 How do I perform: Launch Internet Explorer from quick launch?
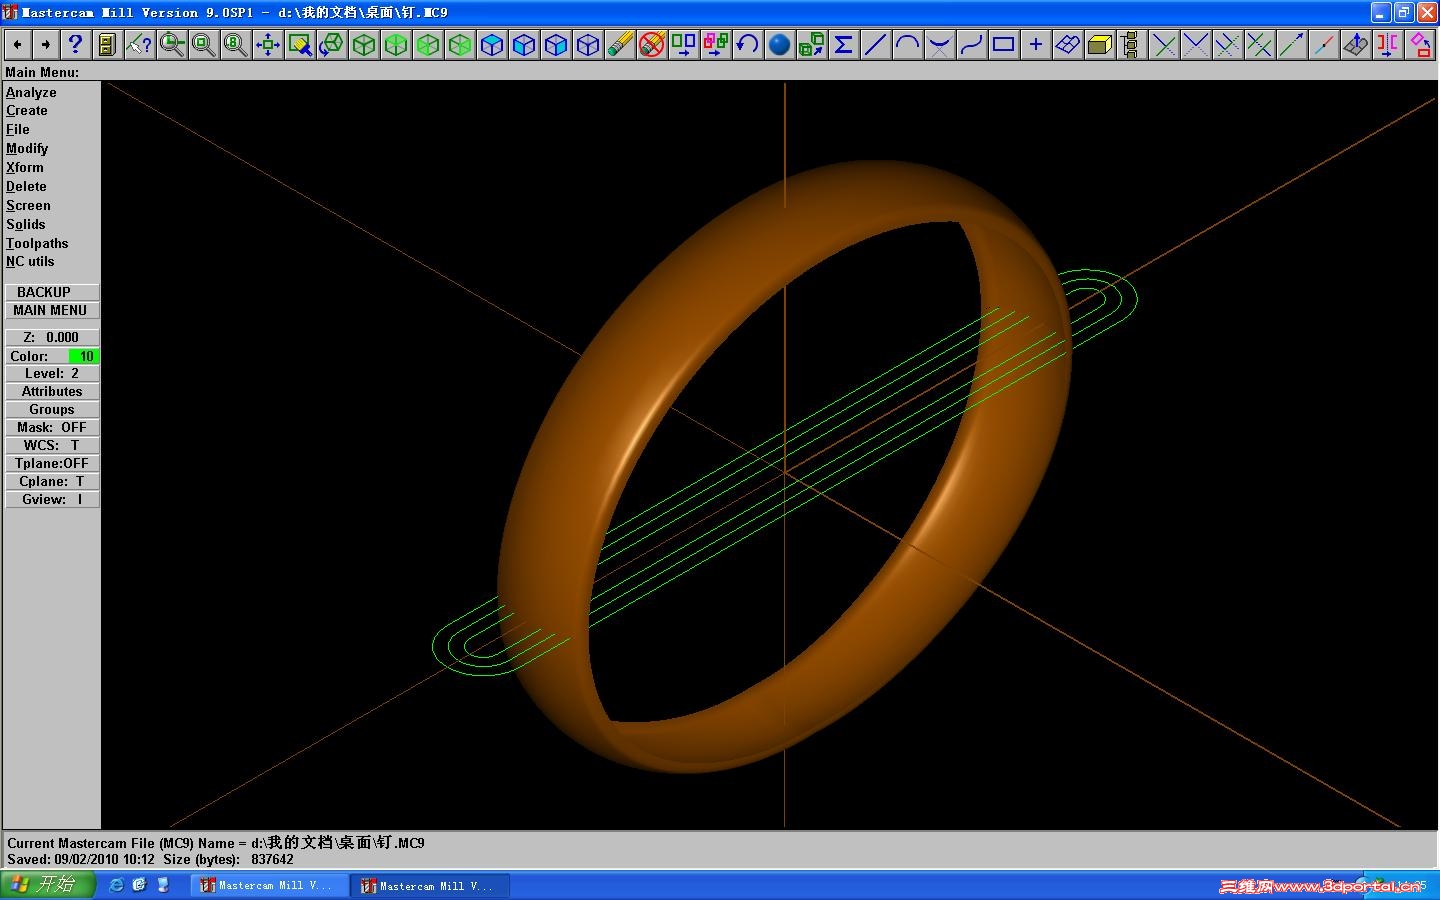coord(116,885)
